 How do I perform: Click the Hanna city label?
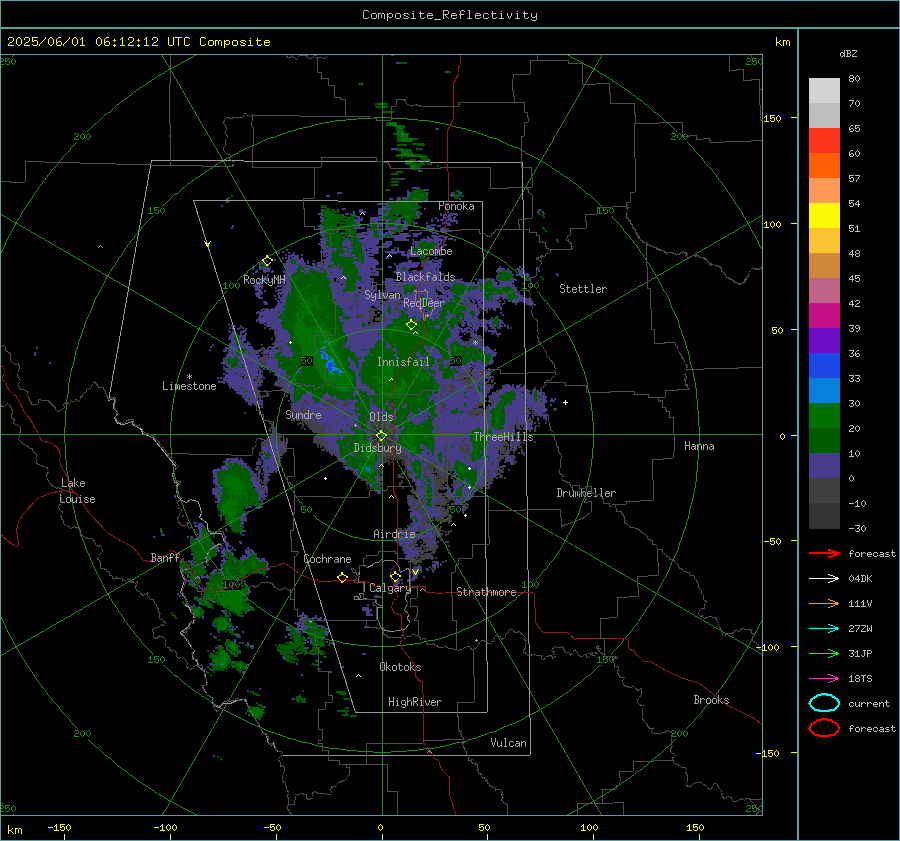click(x=699, y=446)
